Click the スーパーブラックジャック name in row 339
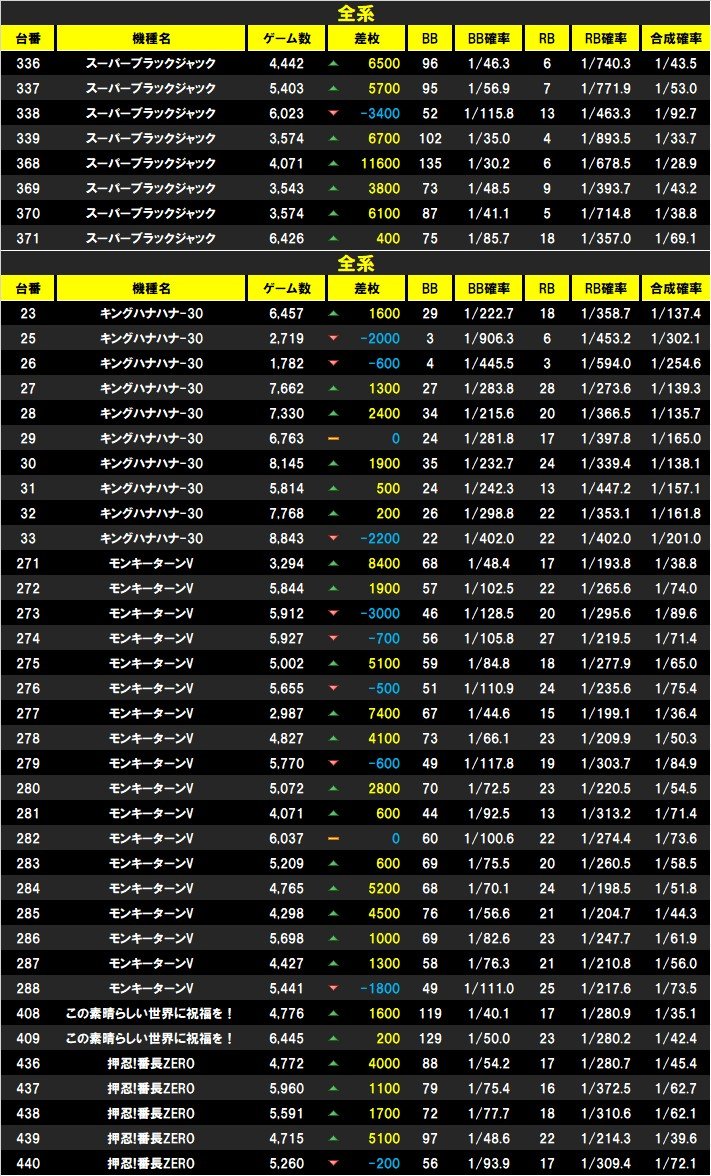Image resolution: width=711 pixels, height=1176 pixels. tap(151, 139)
